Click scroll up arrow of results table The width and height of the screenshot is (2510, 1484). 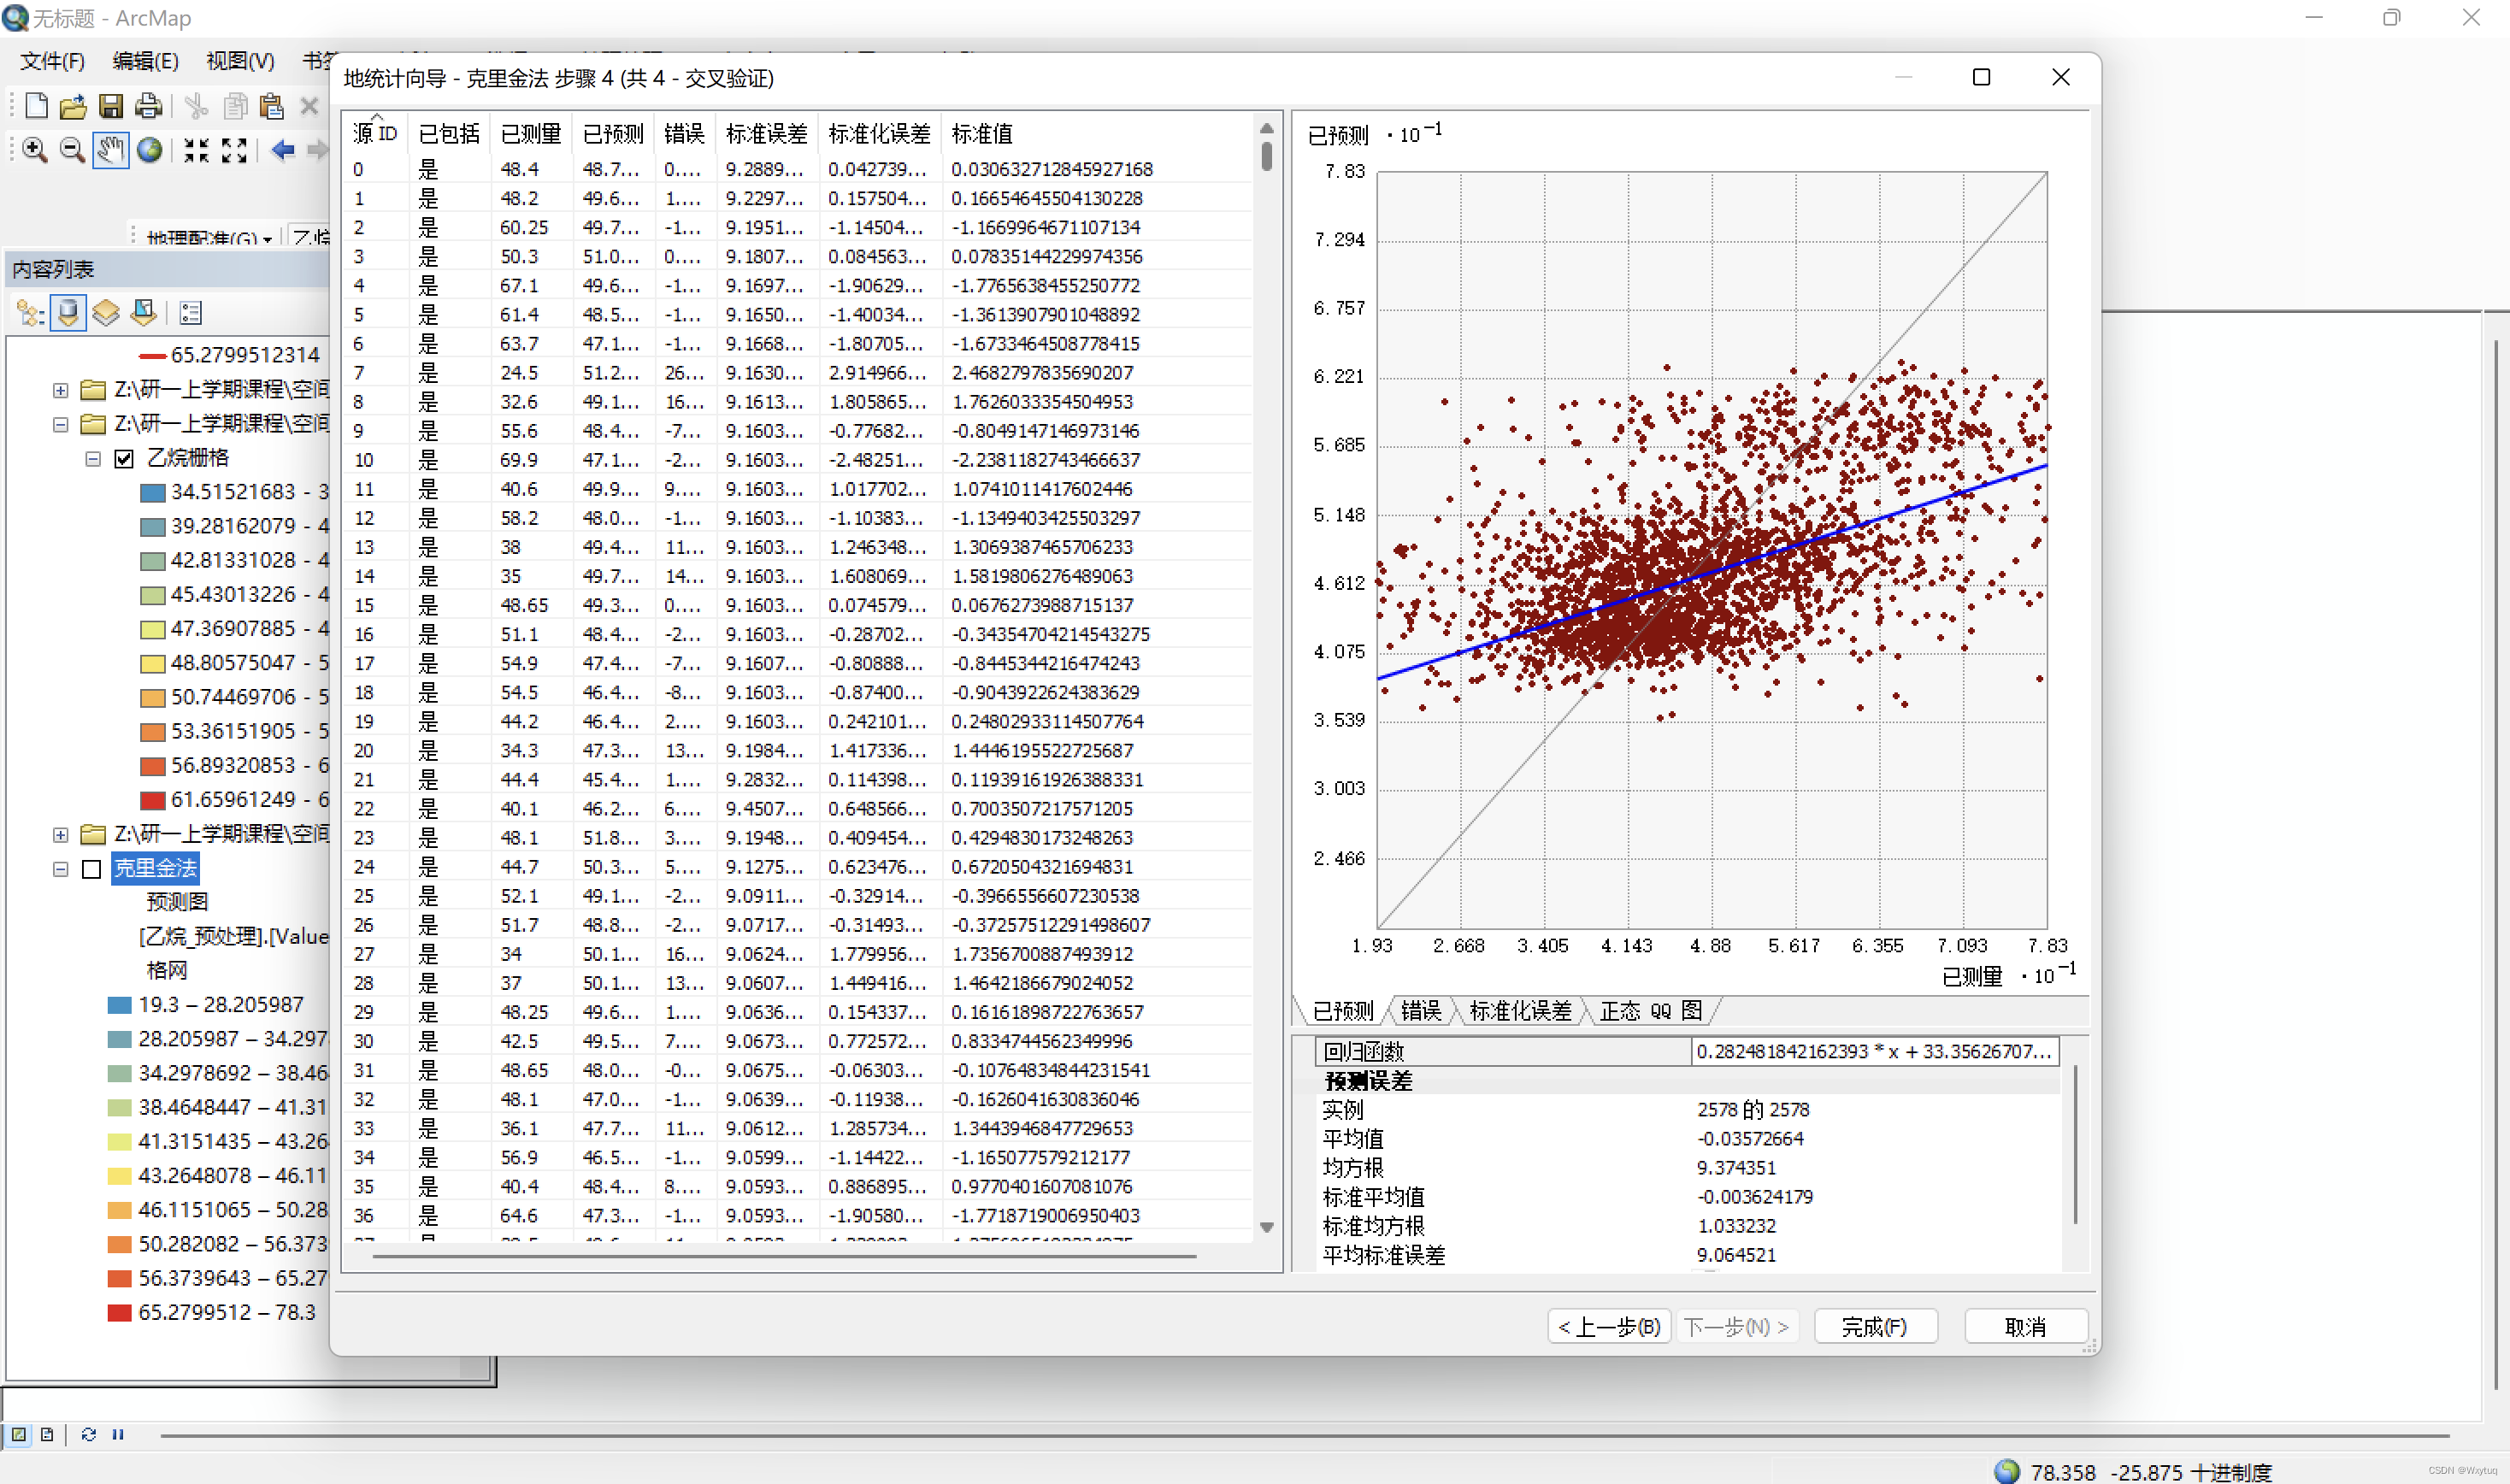pos(1266,128)
